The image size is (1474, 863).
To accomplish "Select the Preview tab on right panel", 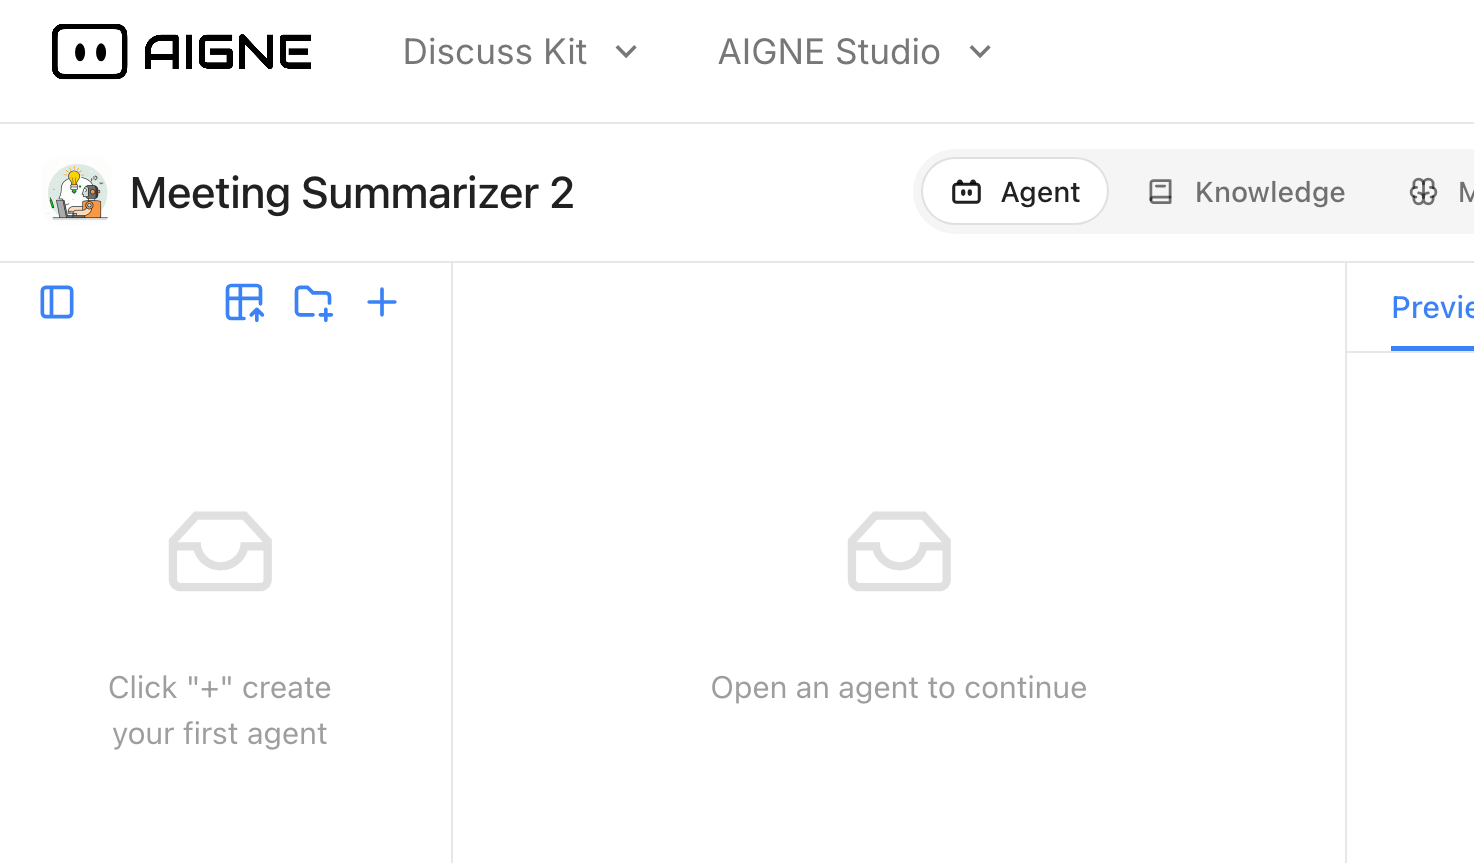I will pos(1432,308).
